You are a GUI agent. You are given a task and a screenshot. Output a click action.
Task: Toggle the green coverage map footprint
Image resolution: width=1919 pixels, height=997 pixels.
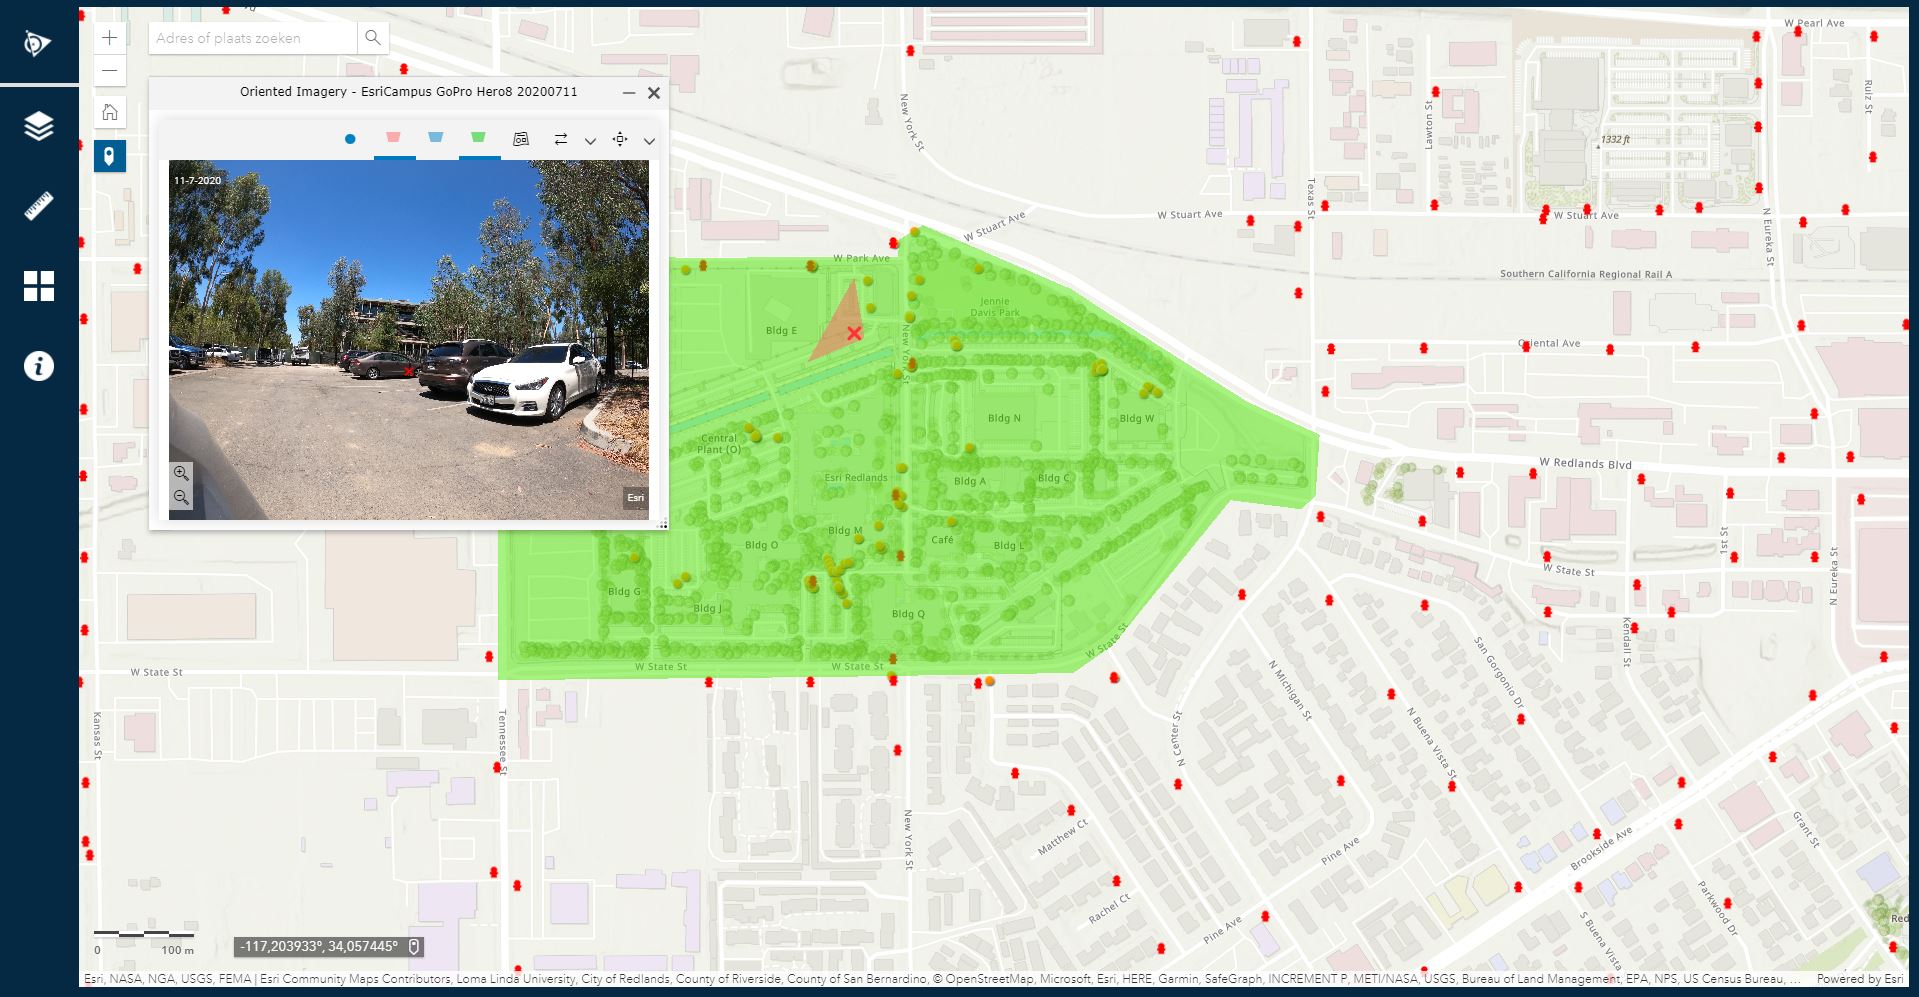(x=478, y=138)
